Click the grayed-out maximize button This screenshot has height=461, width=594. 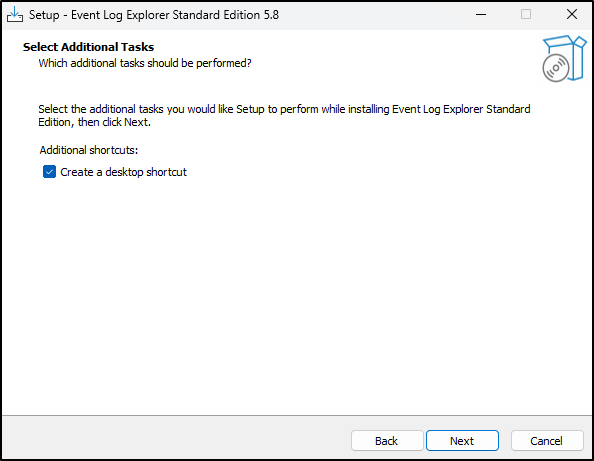tap(526, 15)
